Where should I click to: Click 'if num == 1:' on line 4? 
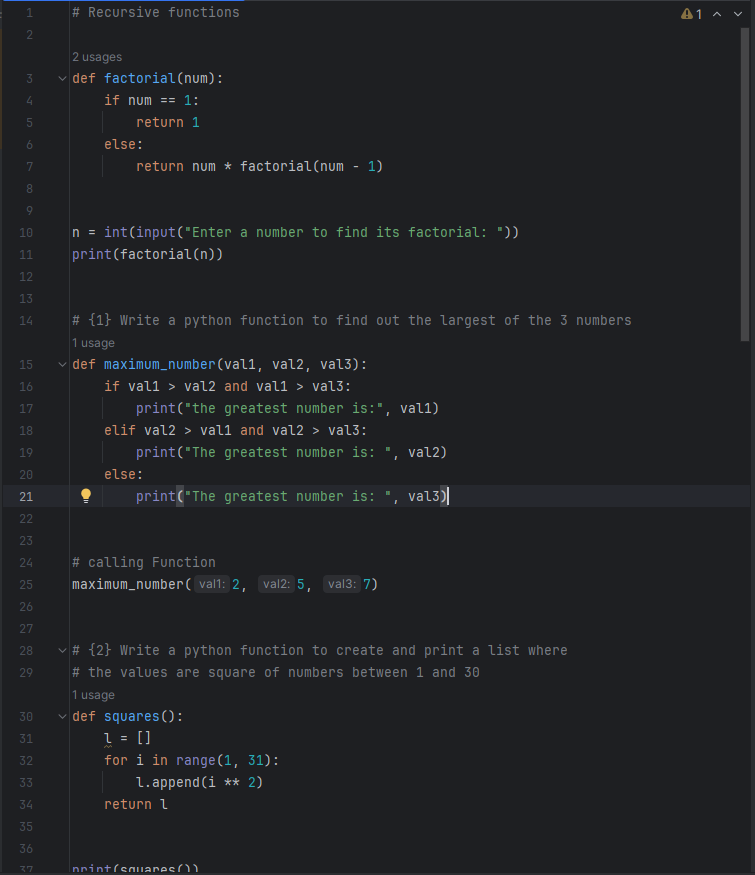coord(151,100)
